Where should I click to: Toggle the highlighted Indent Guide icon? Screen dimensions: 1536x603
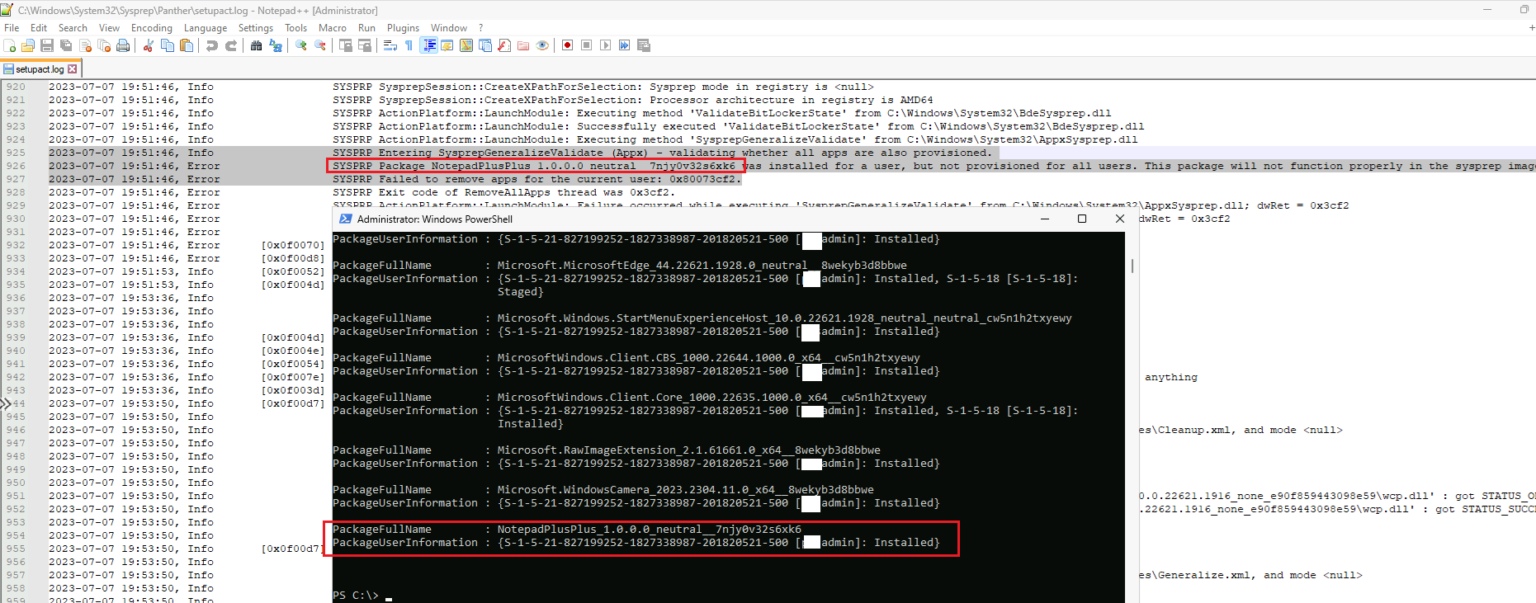[428, 45]
